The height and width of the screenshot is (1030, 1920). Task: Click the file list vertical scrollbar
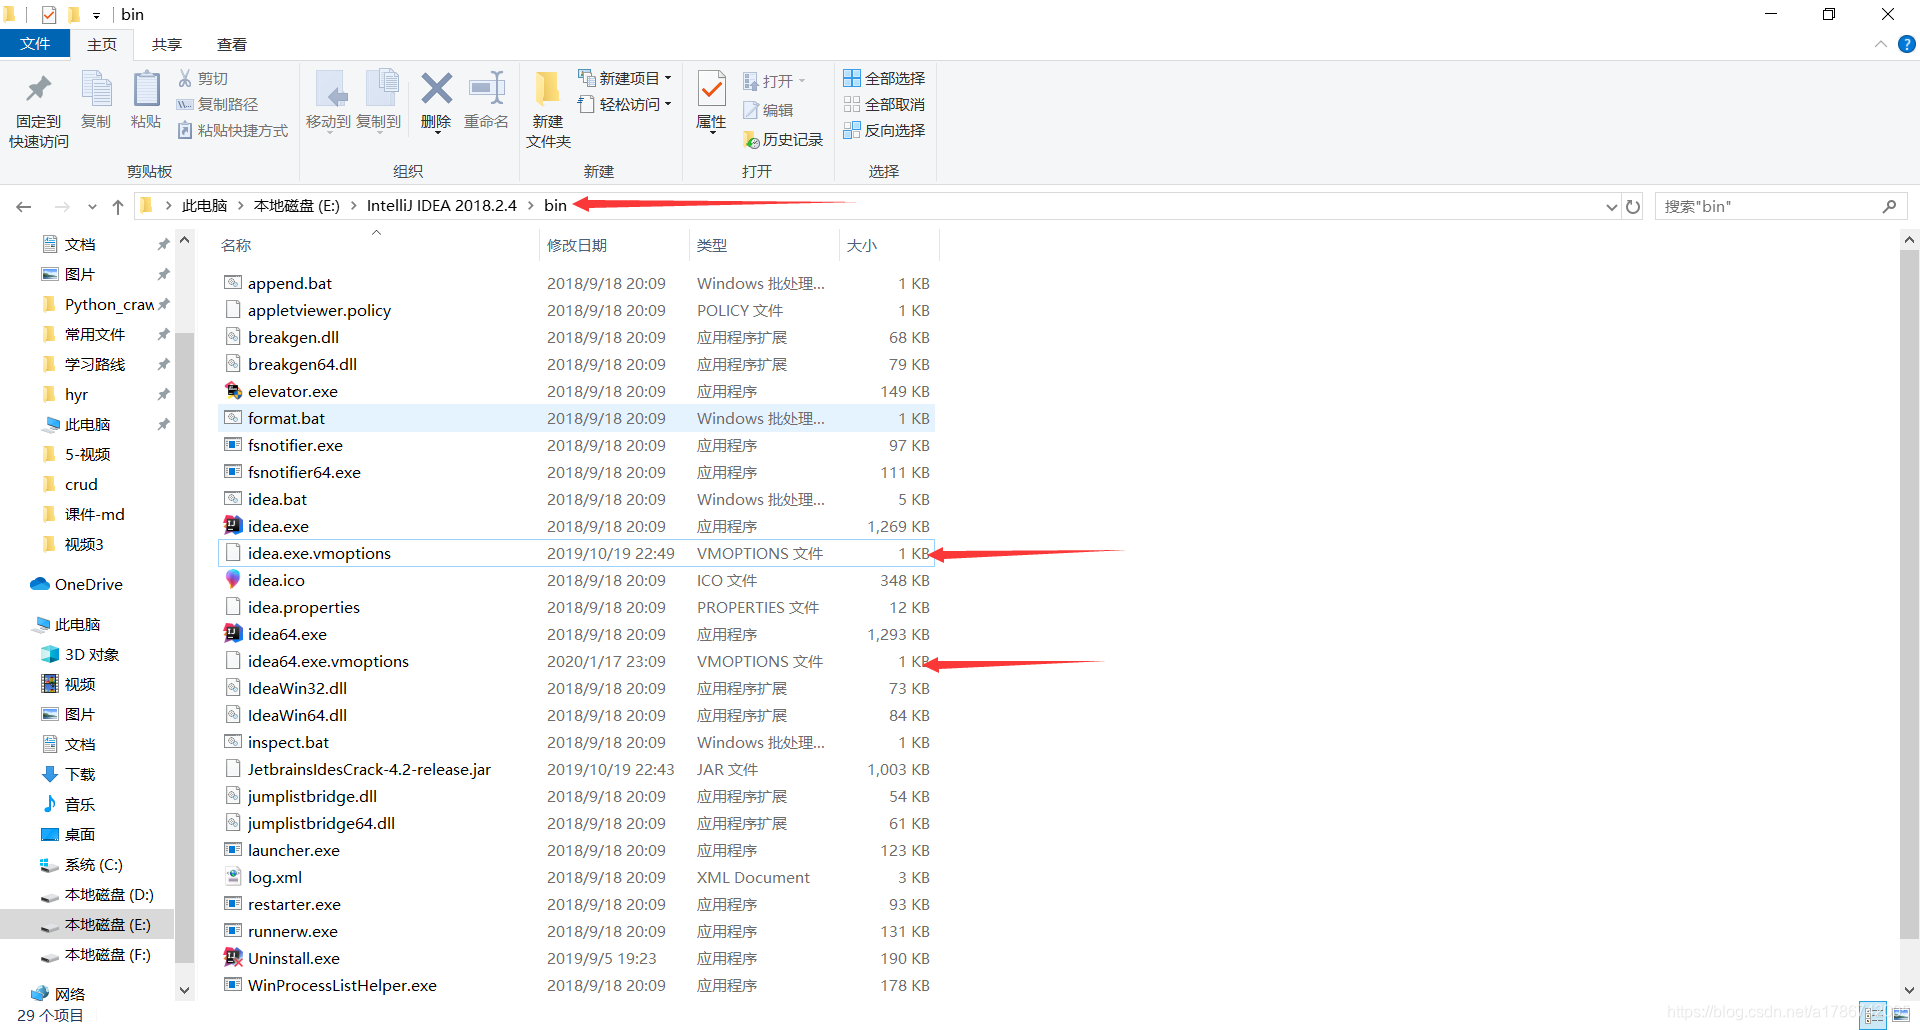pos(1909,596)
